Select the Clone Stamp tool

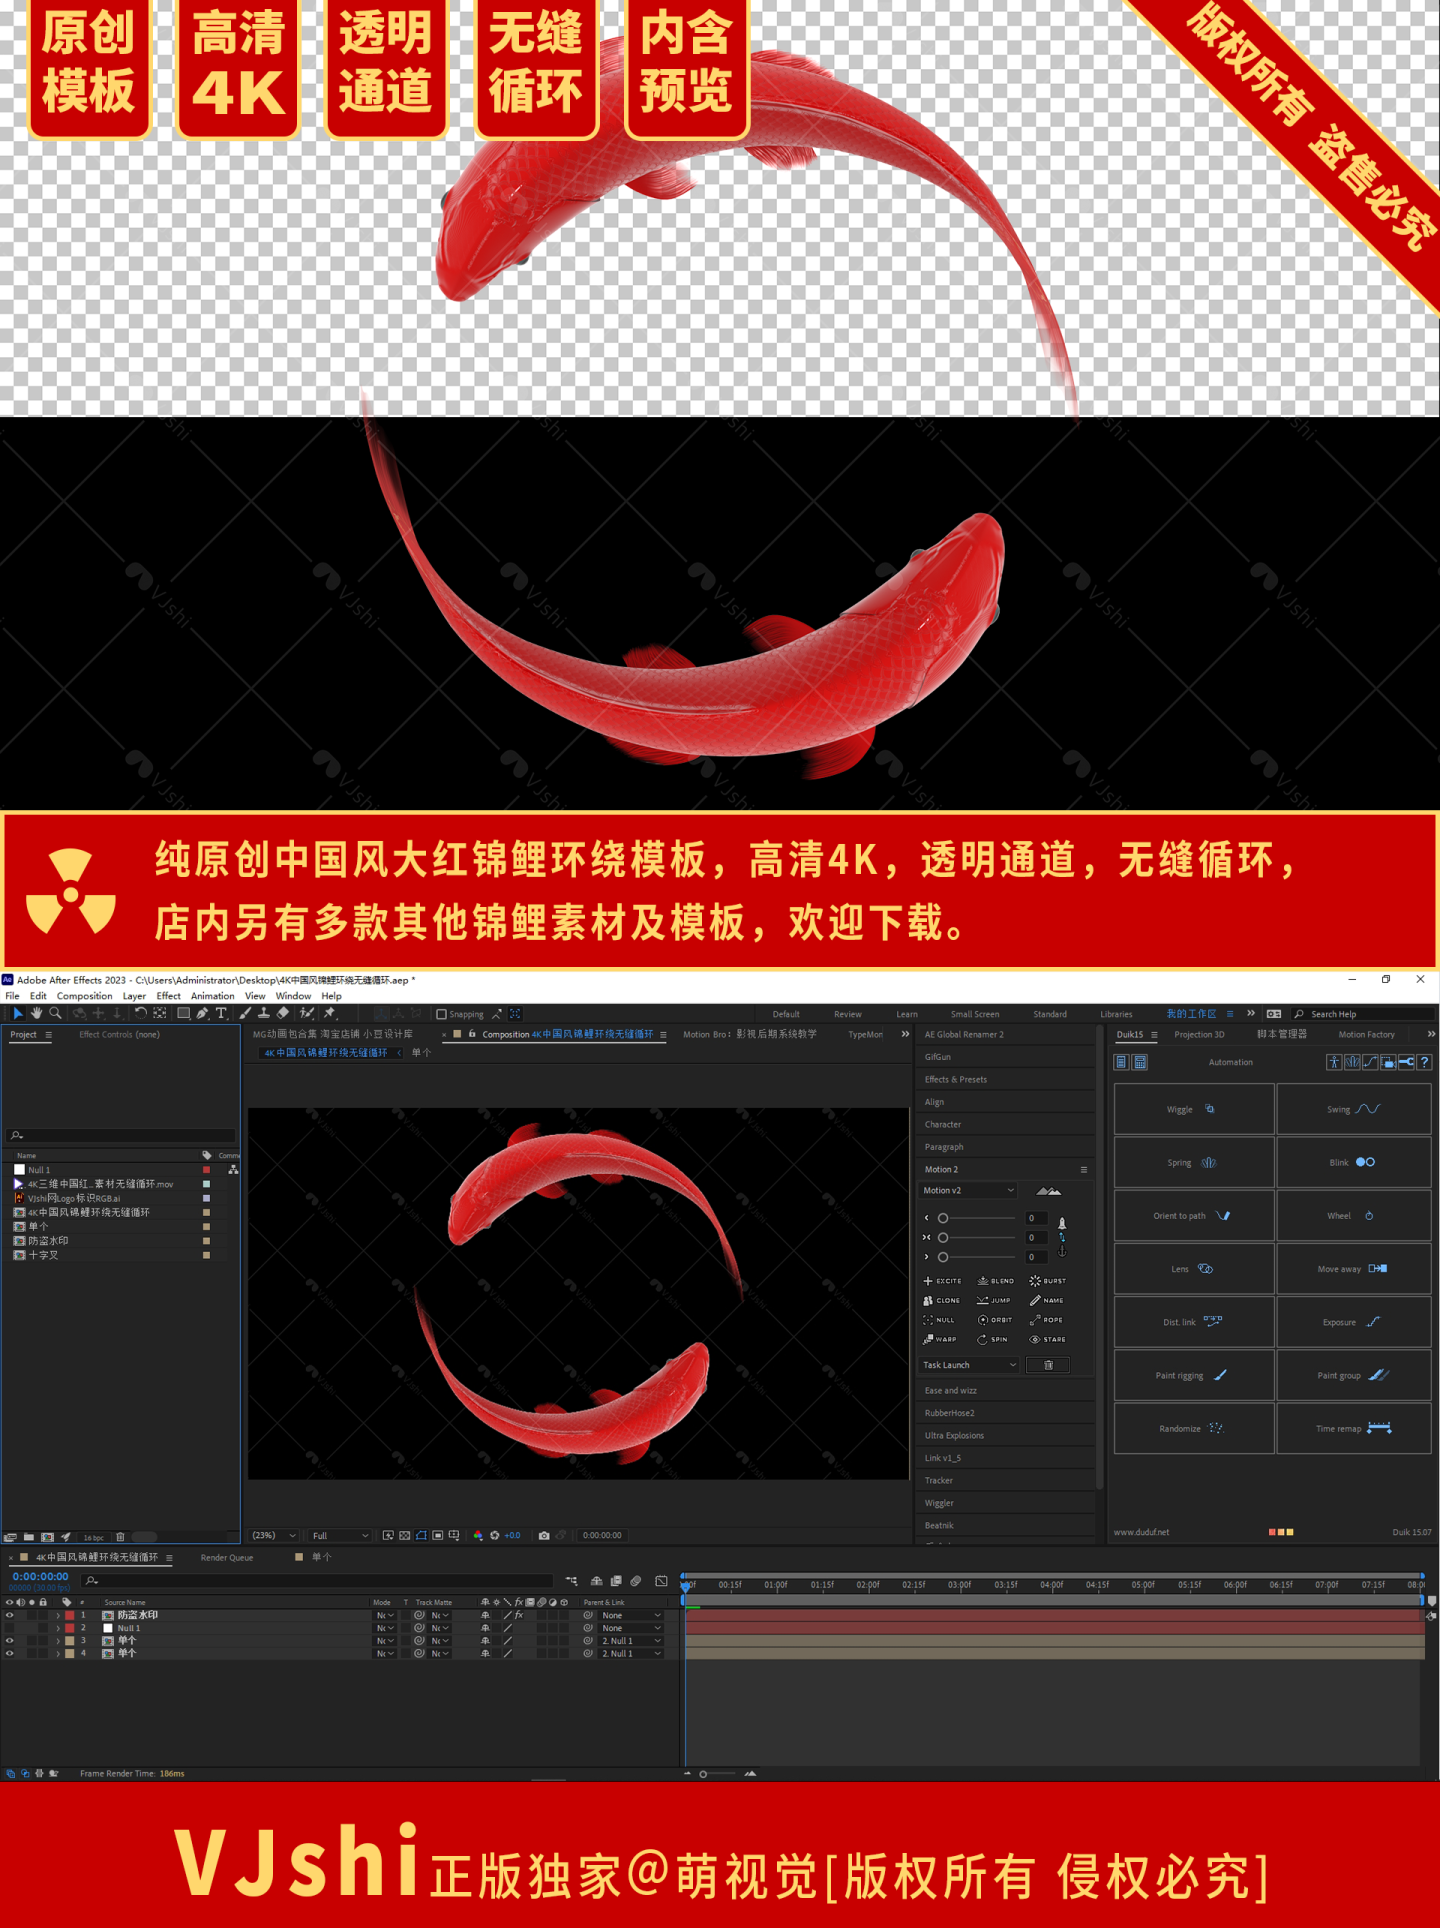click(x=264, y=1013)
